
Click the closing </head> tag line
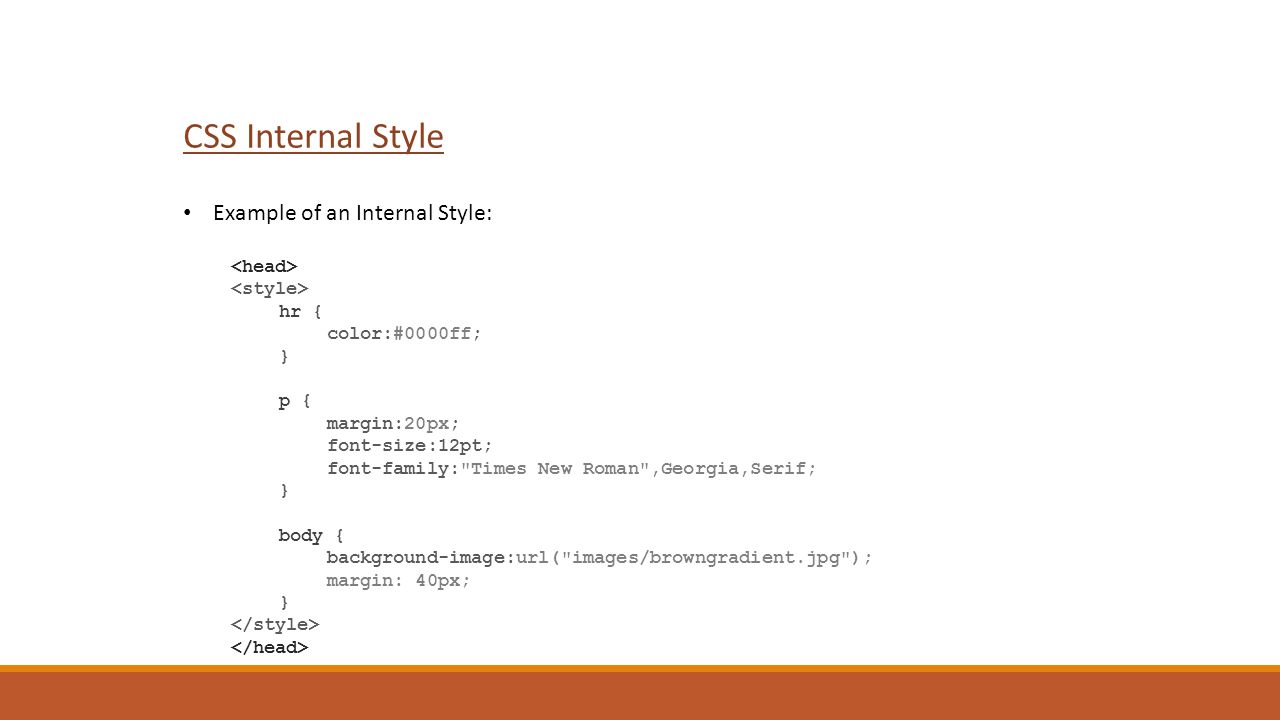[270, 647]
